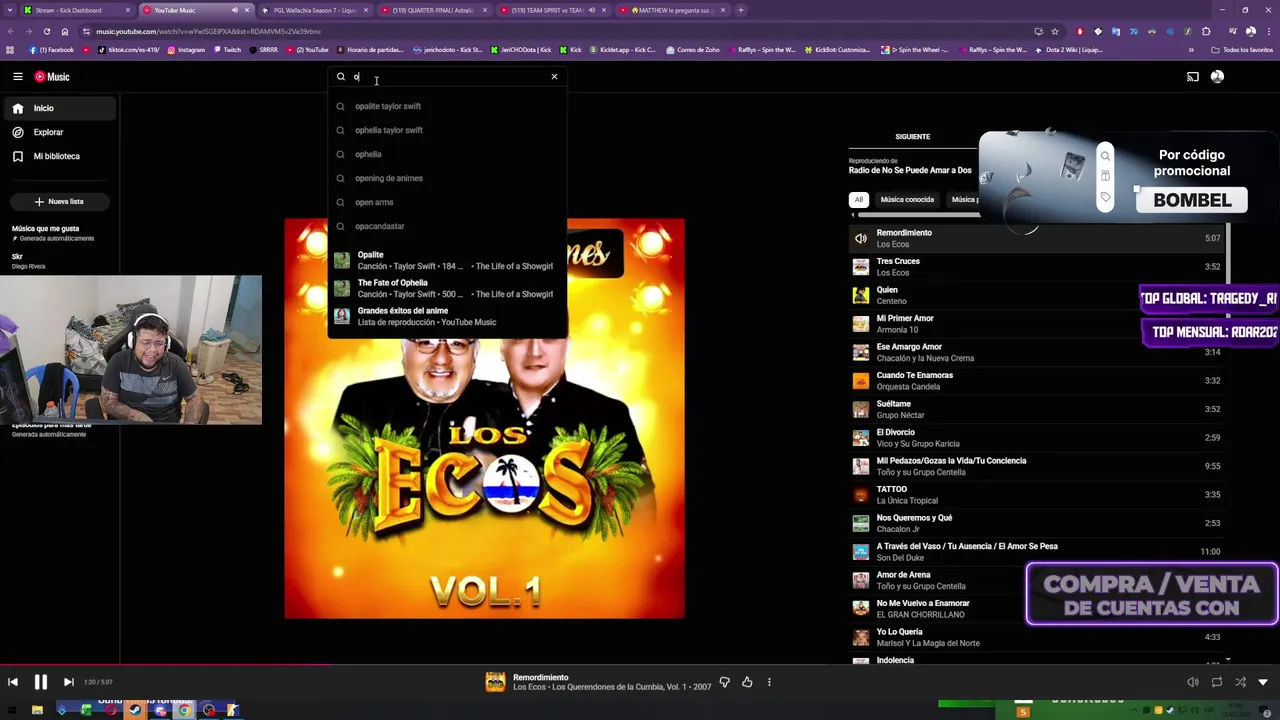
Task: Open the Skr playlist by Diego Rivera
Action: pyautogui.click(x=58, y=261)
